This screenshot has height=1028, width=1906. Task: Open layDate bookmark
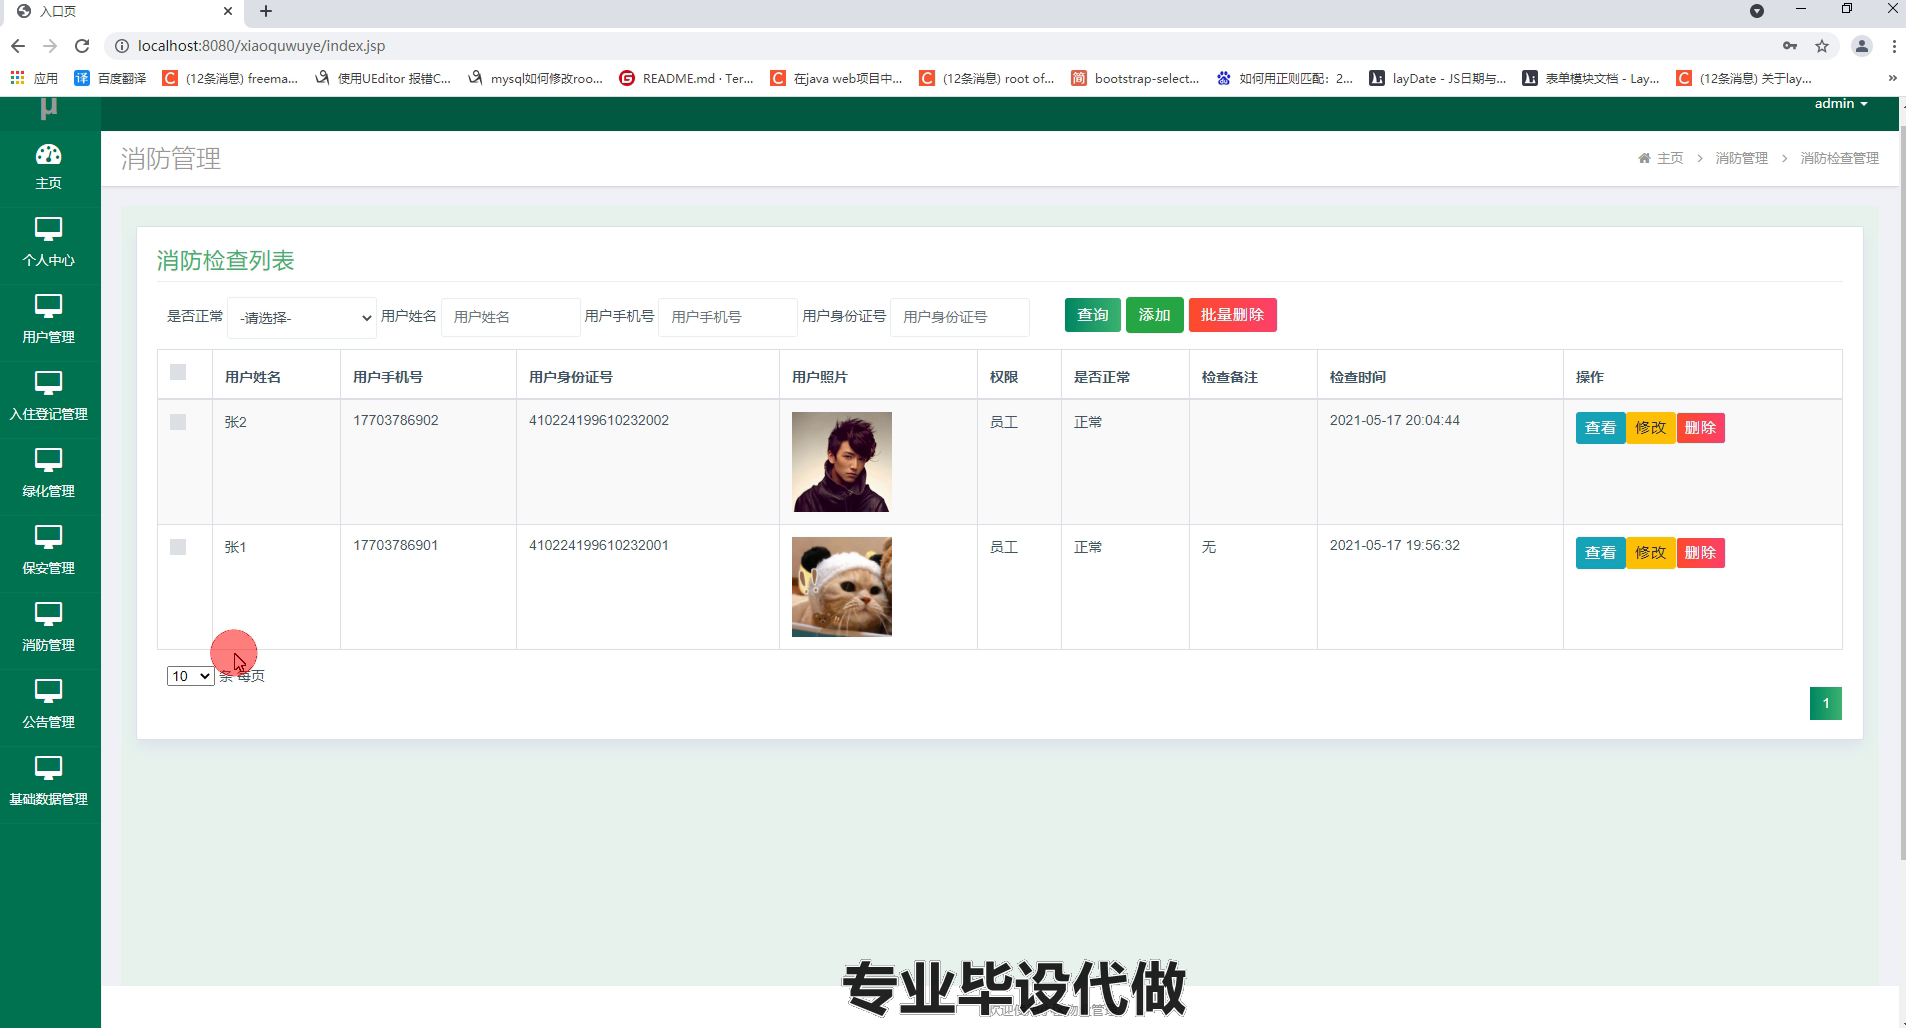(1438, 78)
